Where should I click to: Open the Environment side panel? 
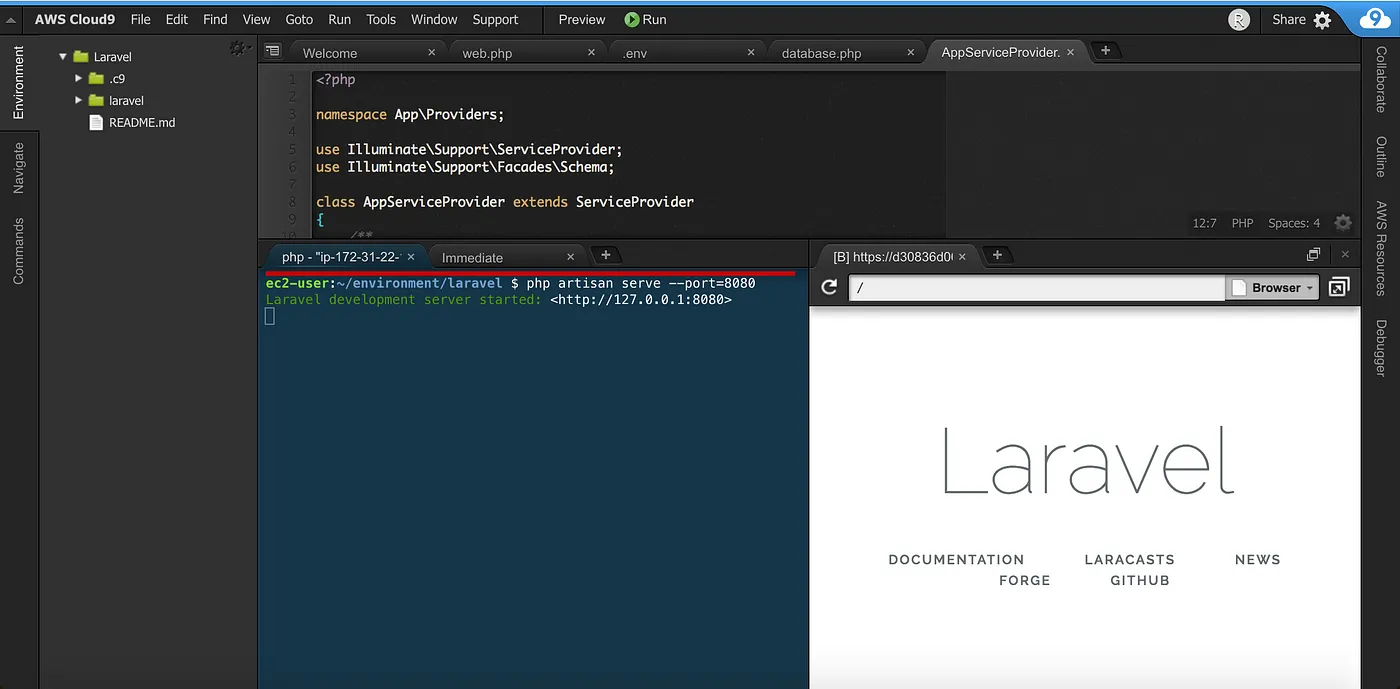click(18, 83)
